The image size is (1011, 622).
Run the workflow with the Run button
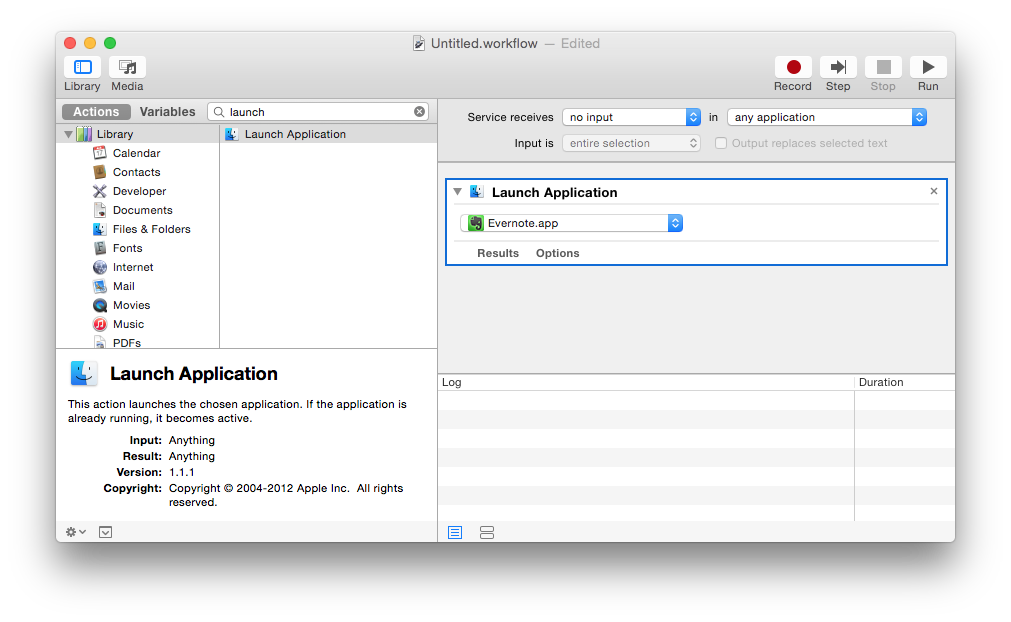(928, 67)
